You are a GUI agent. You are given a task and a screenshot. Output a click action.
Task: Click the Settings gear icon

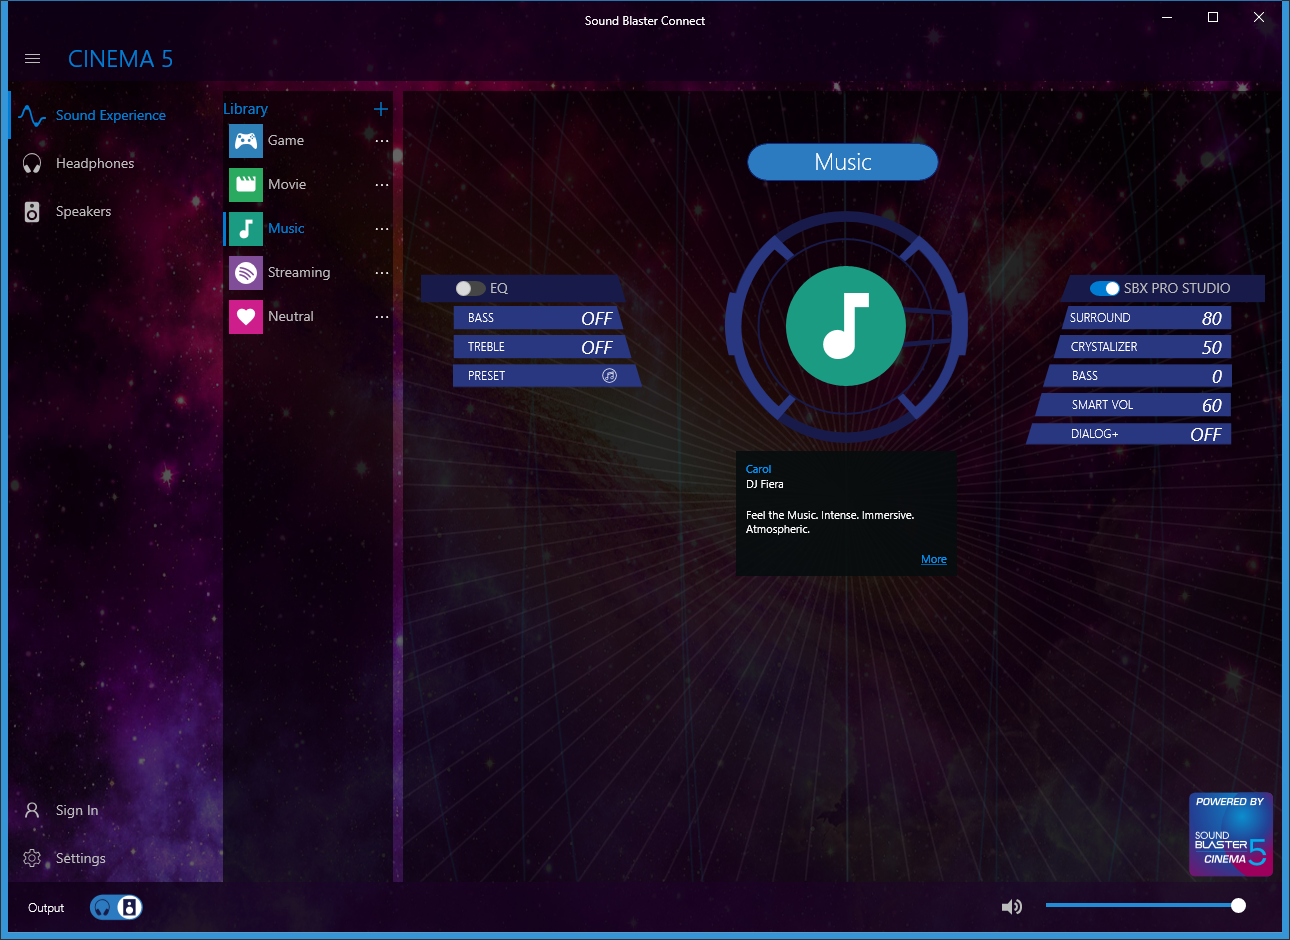click(x=32, y=858)
